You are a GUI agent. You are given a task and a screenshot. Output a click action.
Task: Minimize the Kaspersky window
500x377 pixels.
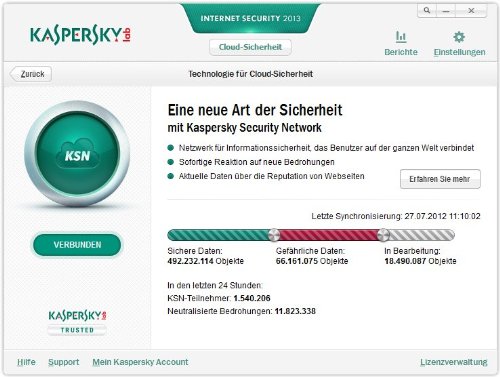[446, 11]
